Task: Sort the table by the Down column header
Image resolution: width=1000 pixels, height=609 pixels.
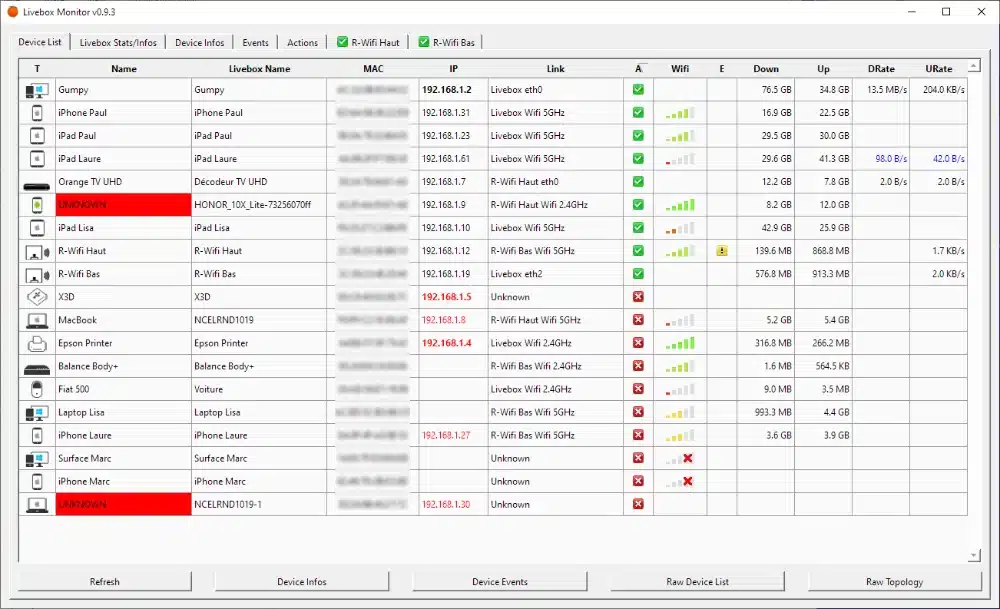Action: pos(765,68)
